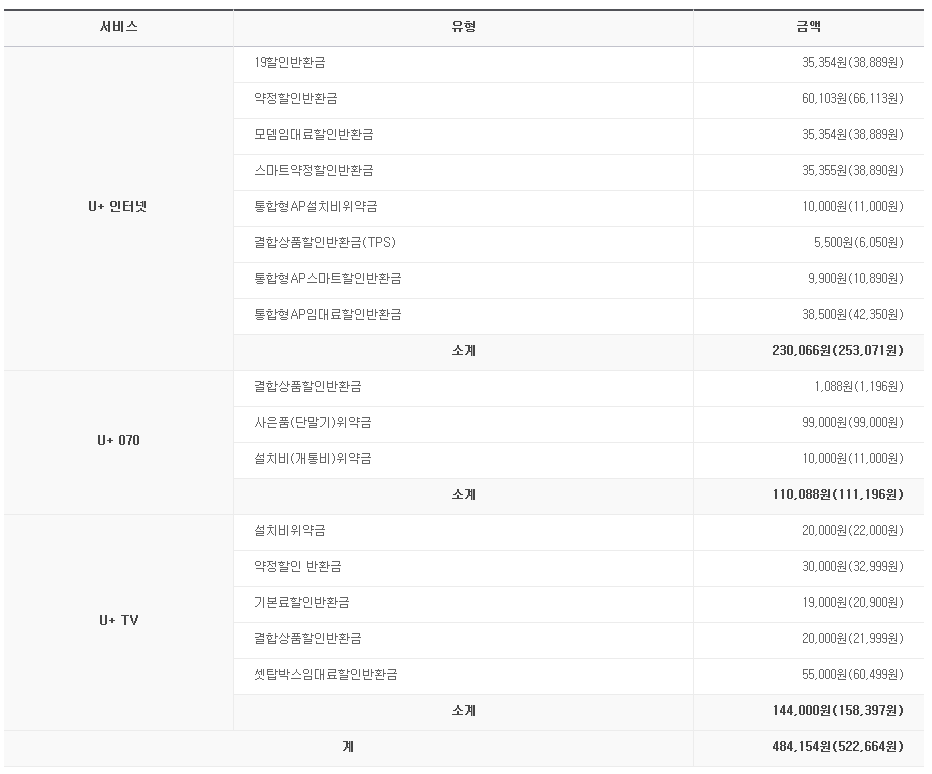Click the 통합형AP스마트할인반환금 row label

point(328,279)
